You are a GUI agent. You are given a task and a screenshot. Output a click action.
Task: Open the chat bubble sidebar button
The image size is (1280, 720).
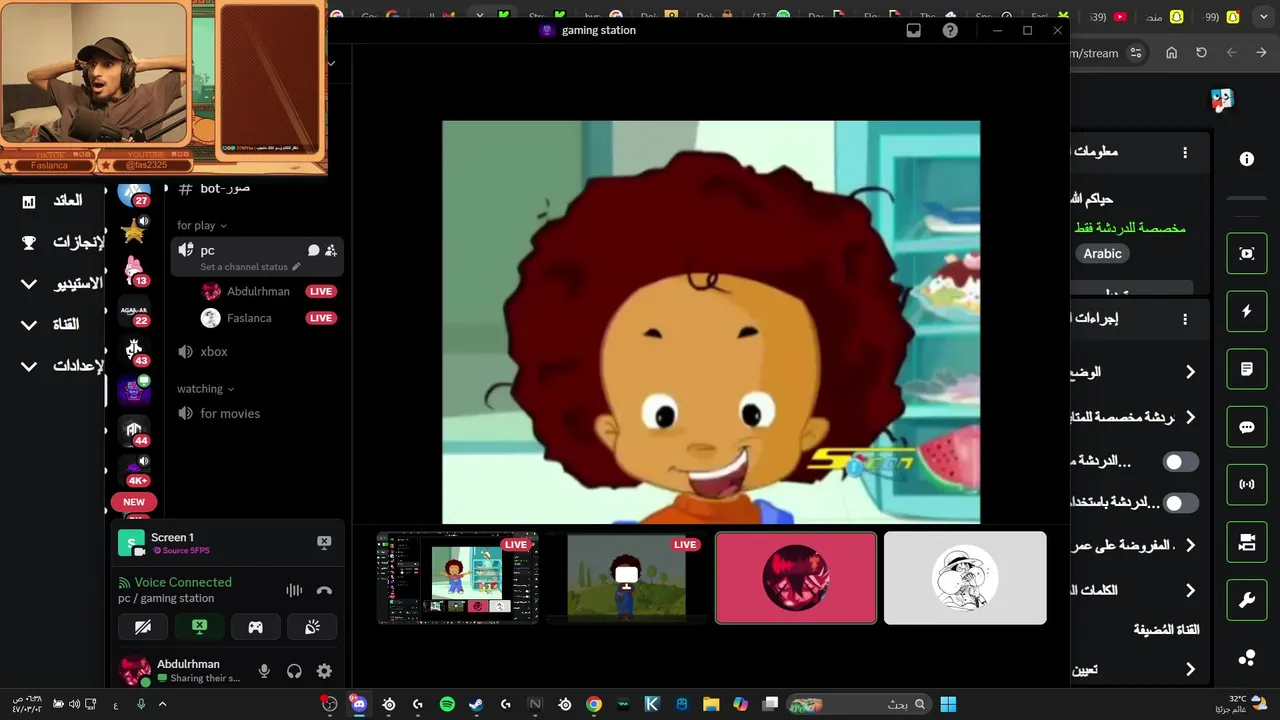click(1247, 427)
